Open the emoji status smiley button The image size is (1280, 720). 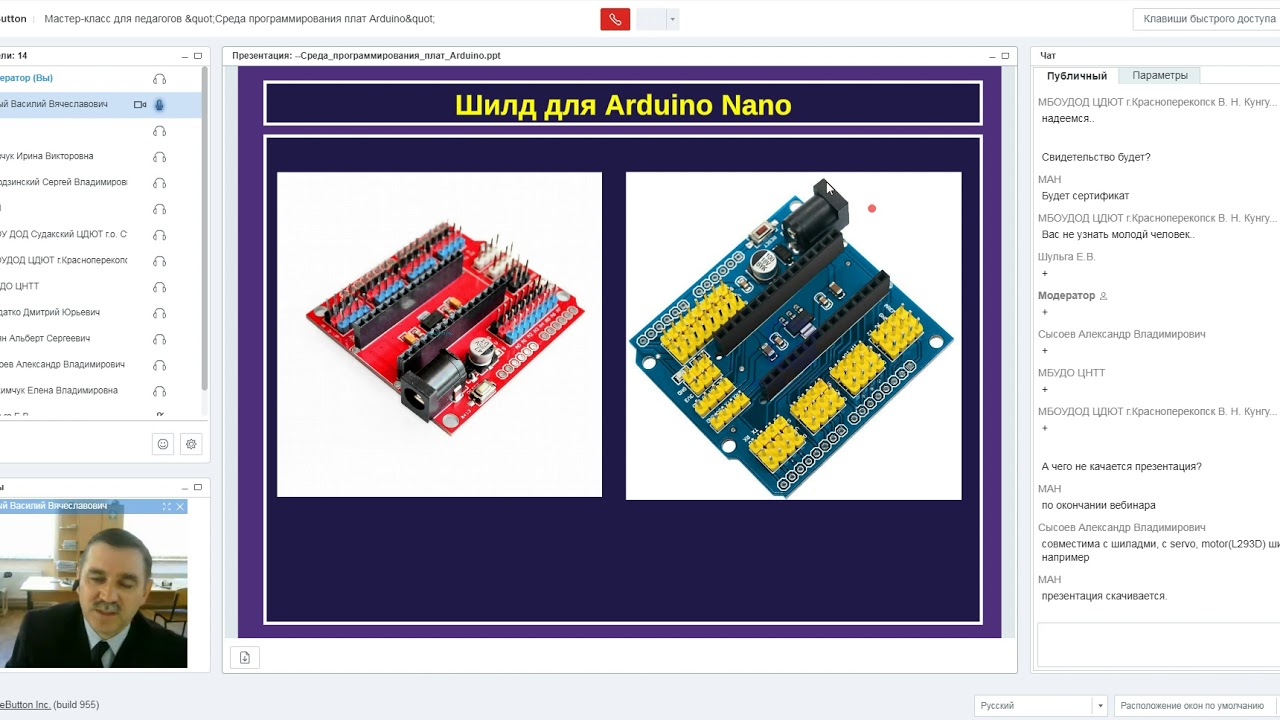coord(163,444)
